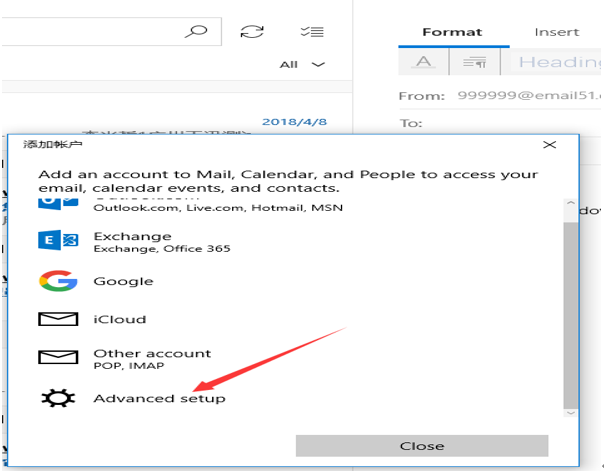604x472 pixels.
Task: Click scrollbar down arrow in account list
Action: 570,413
